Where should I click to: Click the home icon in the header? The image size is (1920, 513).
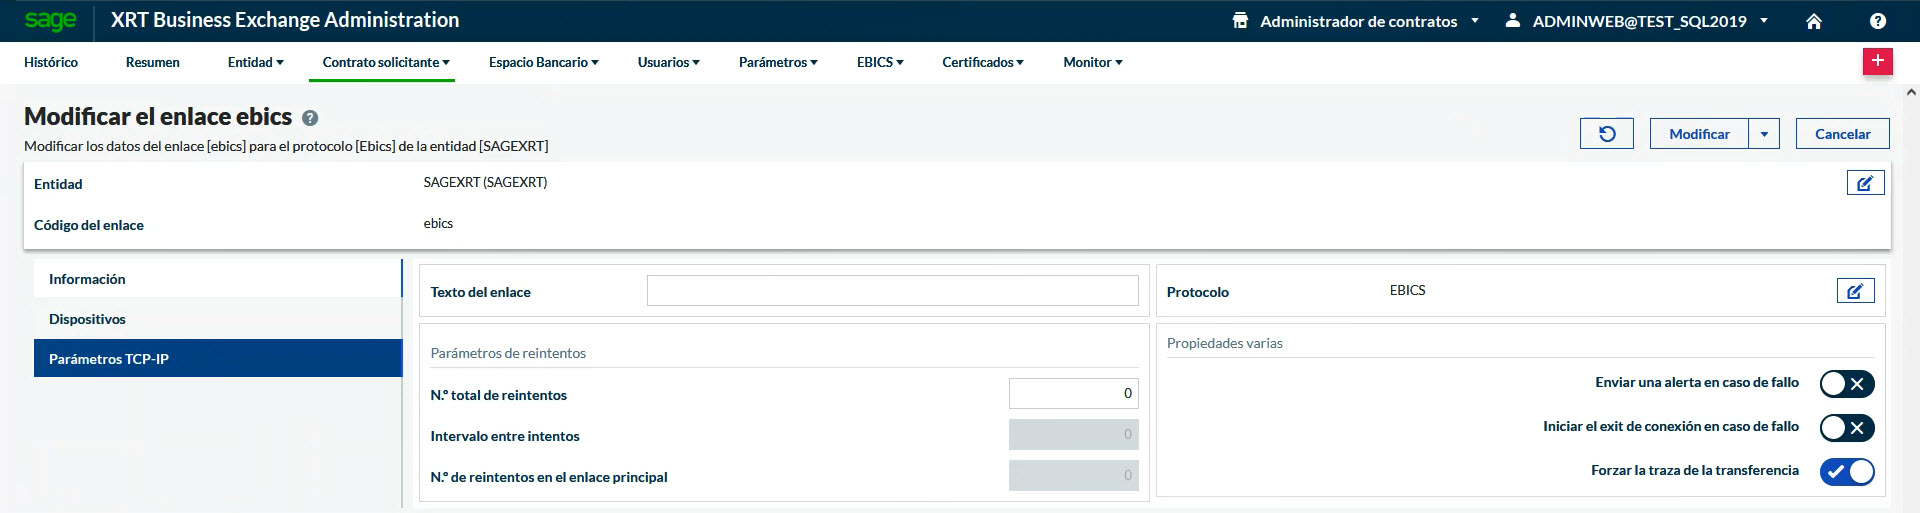click(1814, 21)
